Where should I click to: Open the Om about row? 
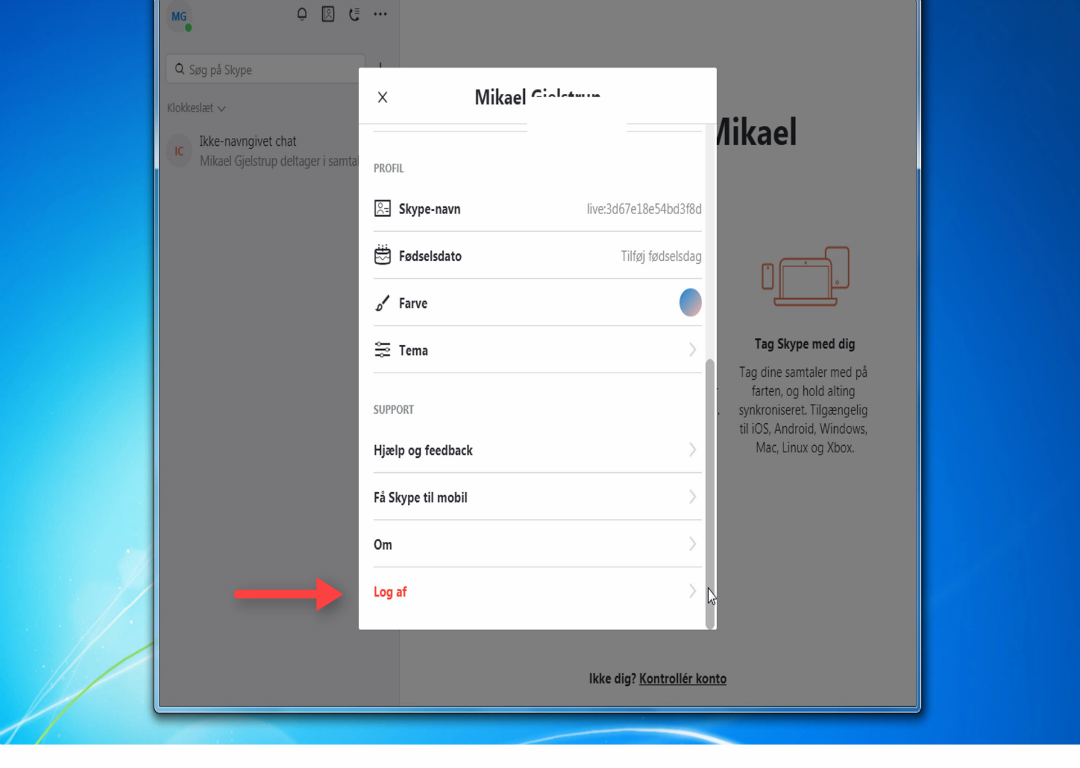click(x=537, y=545)
